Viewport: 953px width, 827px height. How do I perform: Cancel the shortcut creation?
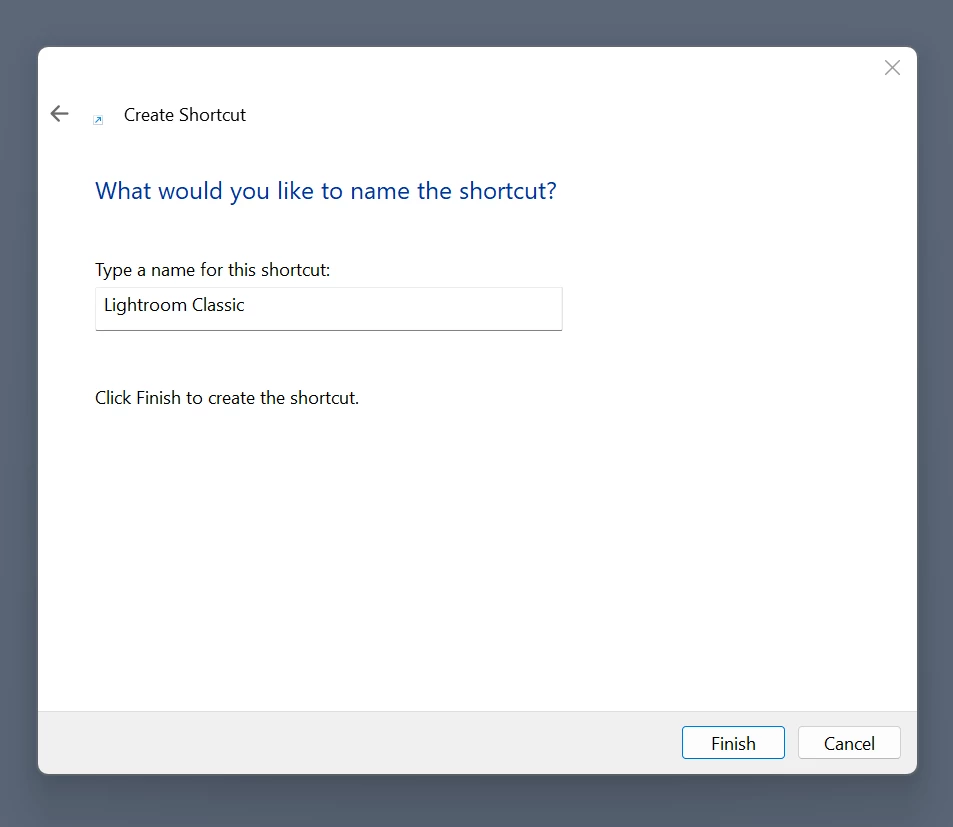tap(849, 743)
